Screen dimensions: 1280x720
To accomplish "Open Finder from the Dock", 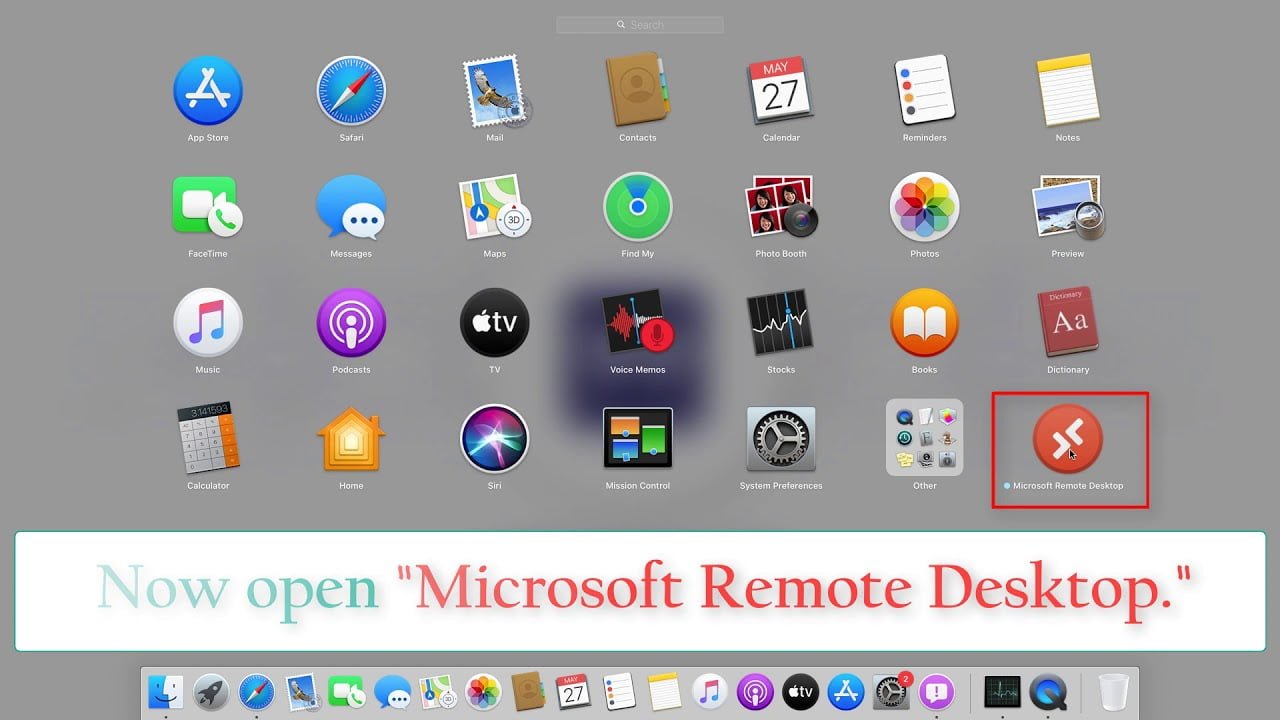I will [x=165, y=692].
